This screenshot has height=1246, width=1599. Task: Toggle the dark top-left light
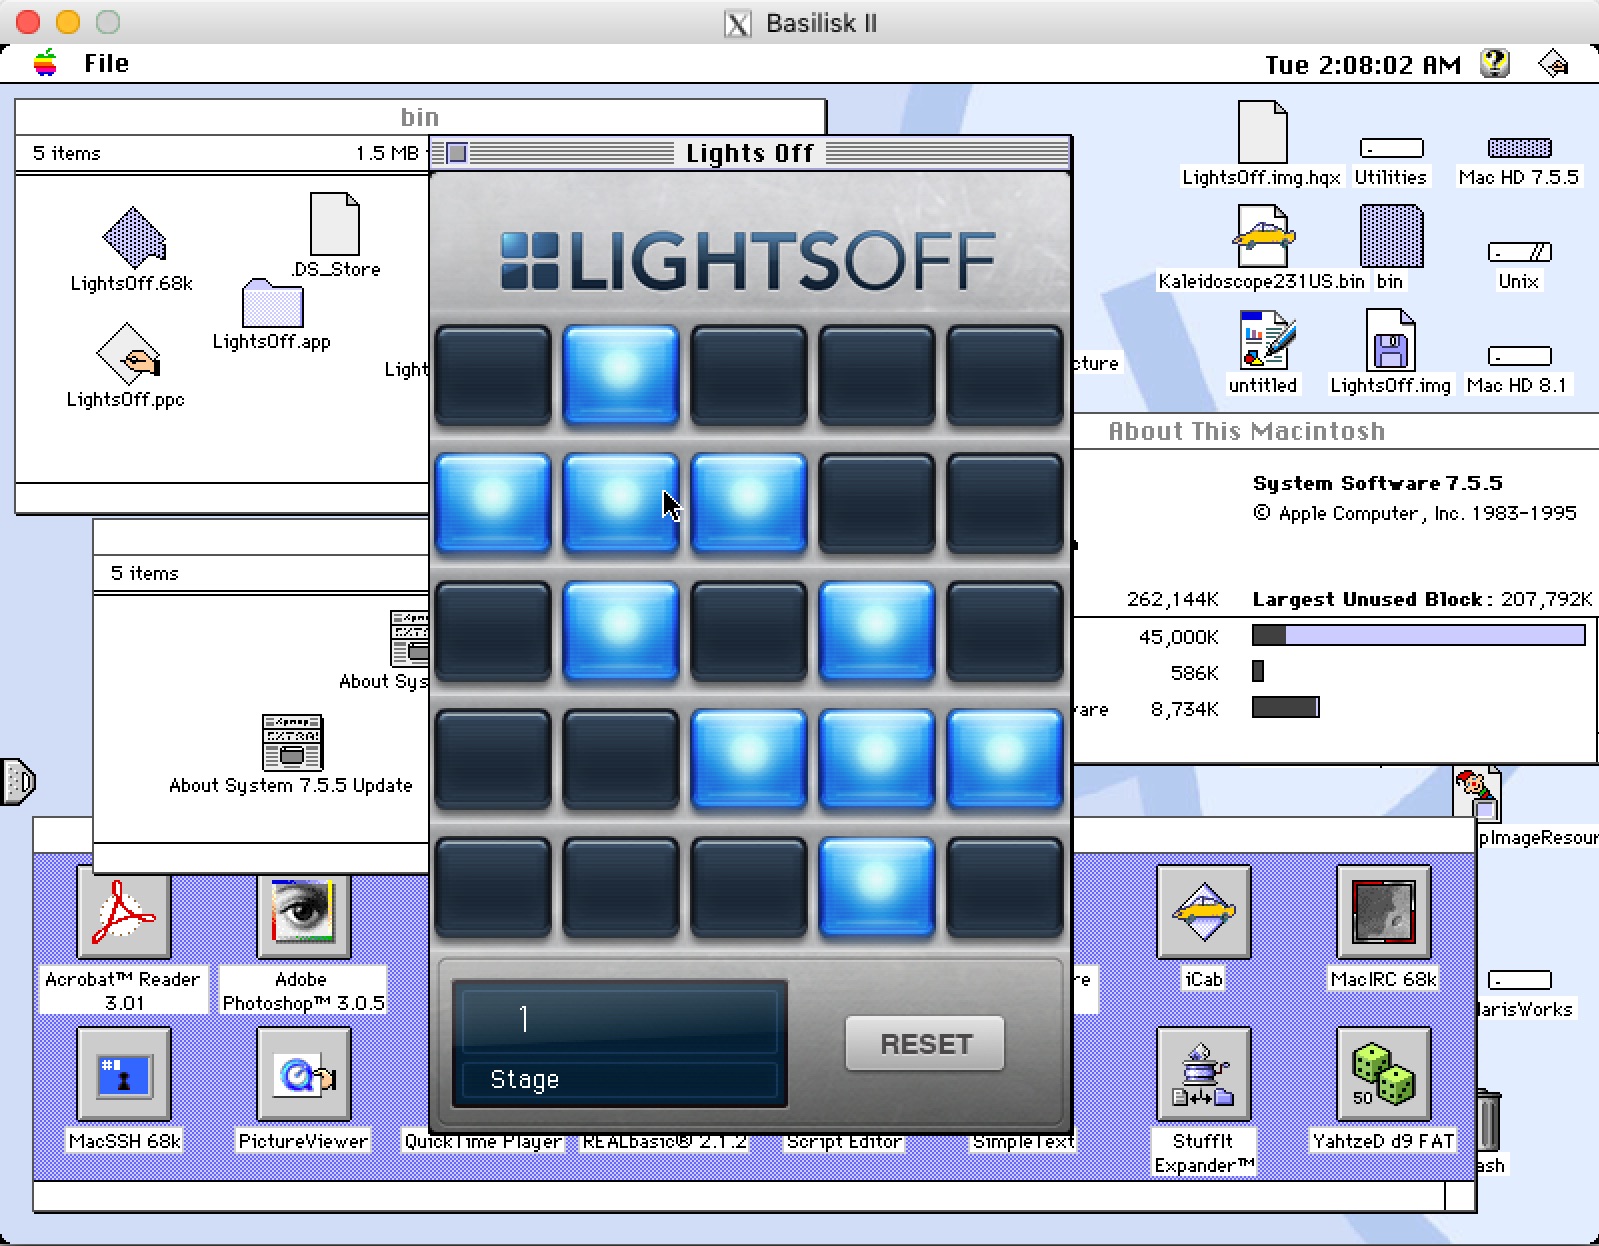click(493, 374)
